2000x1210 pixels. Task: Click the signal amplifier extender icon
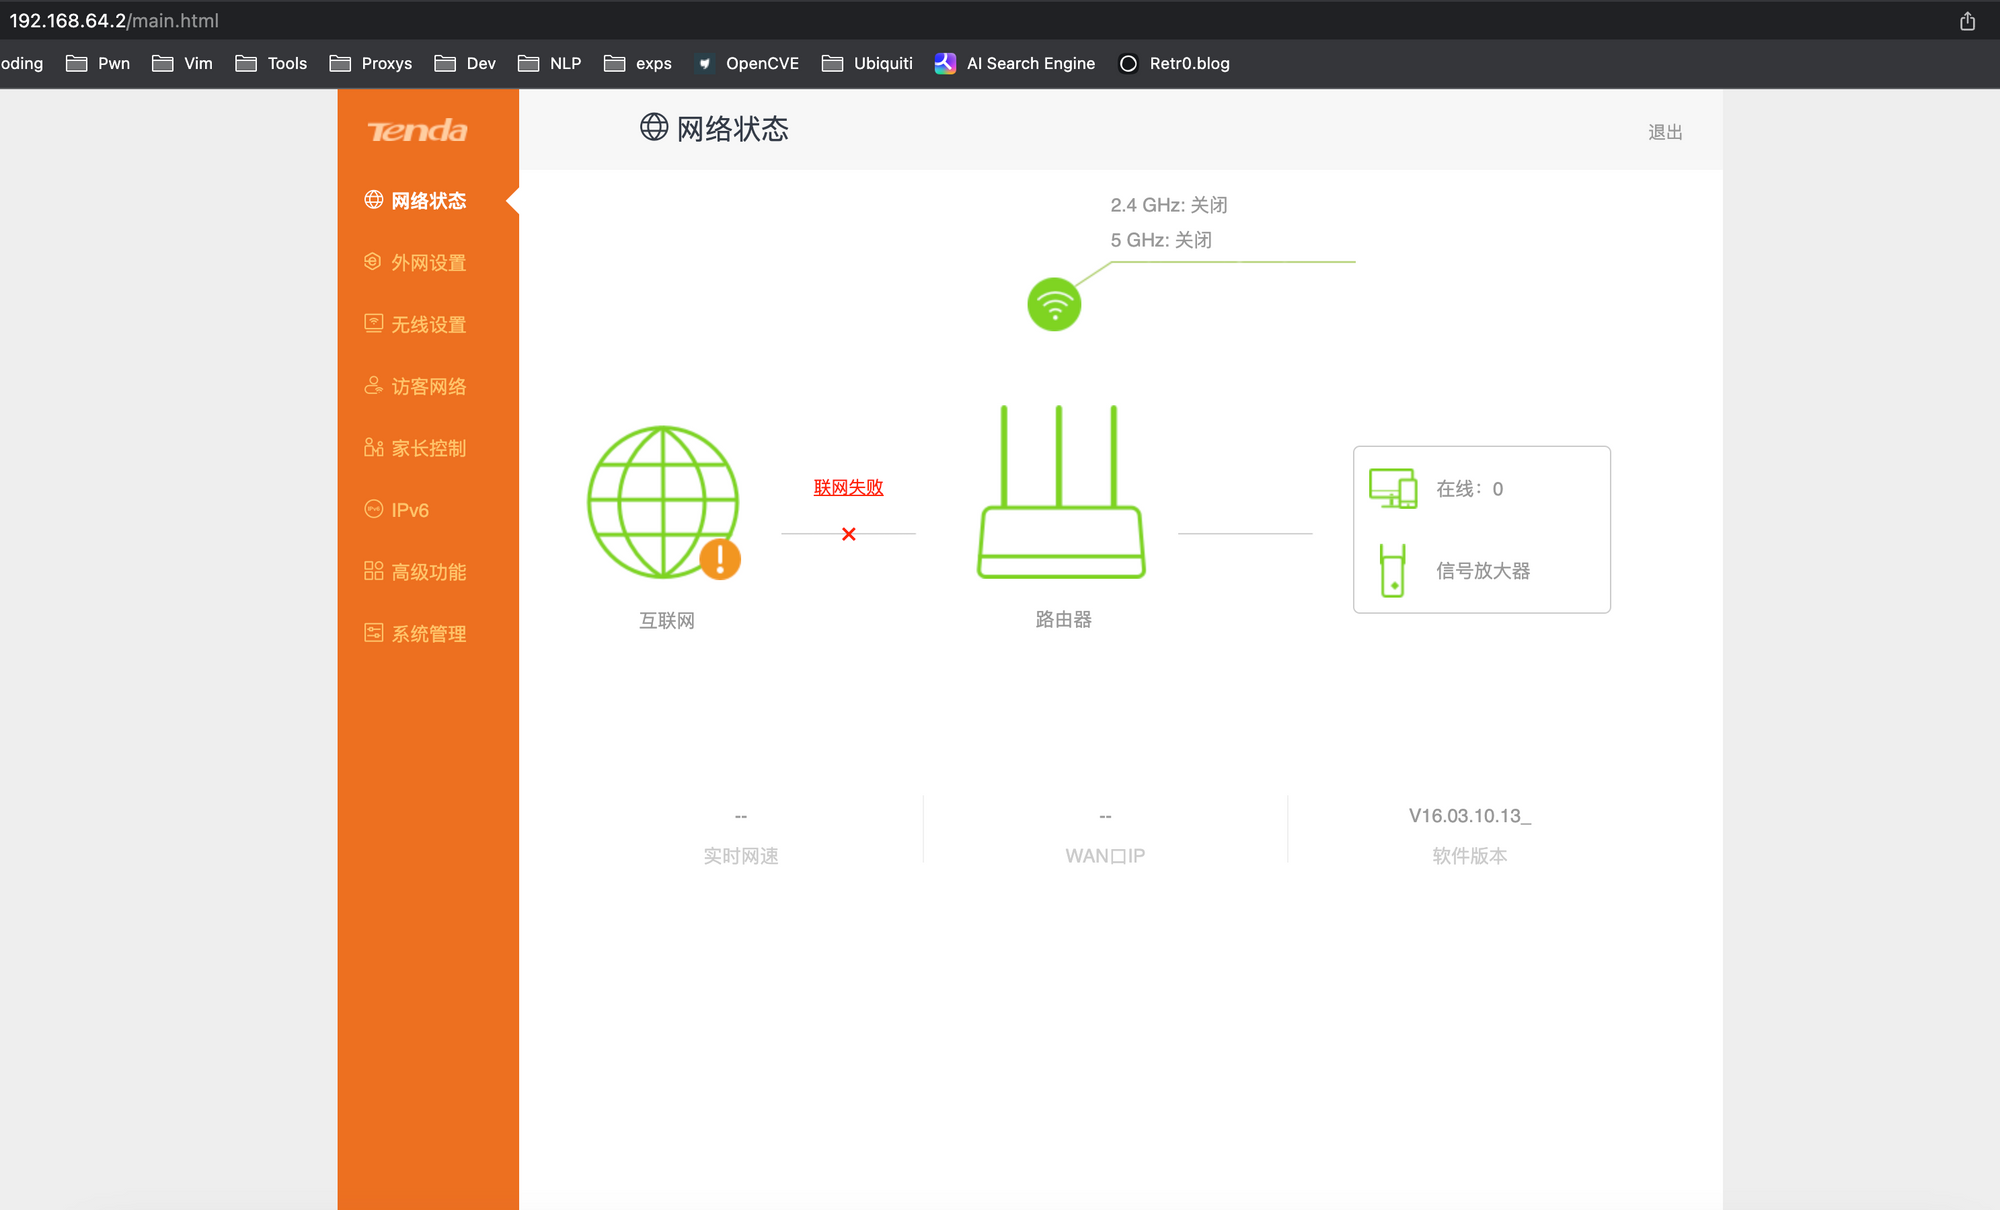pyautogui.click(x=1392, y=570)
